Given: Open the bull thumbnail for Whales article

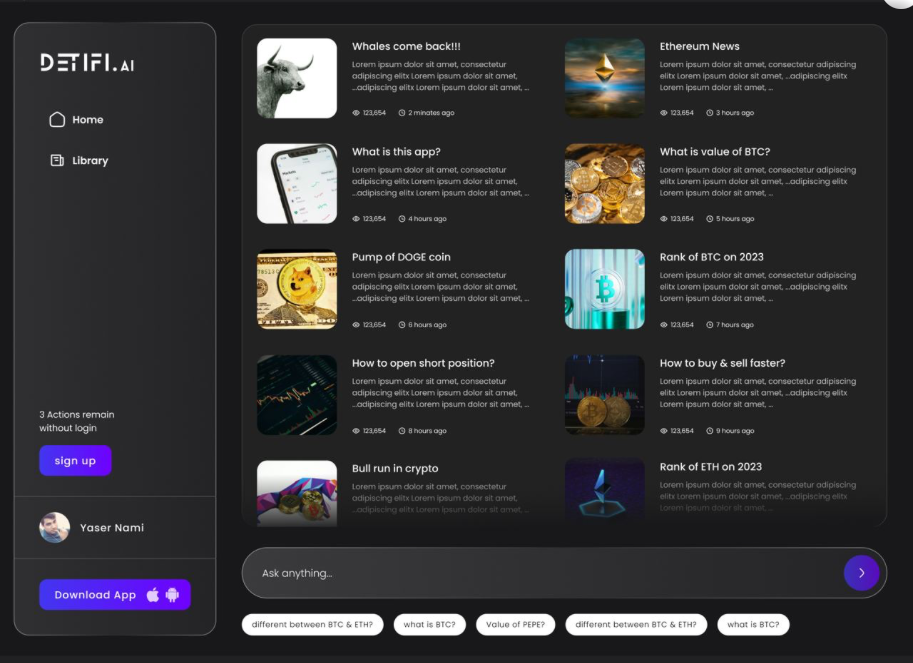Looking at the screenshot, I should [297, 78].
